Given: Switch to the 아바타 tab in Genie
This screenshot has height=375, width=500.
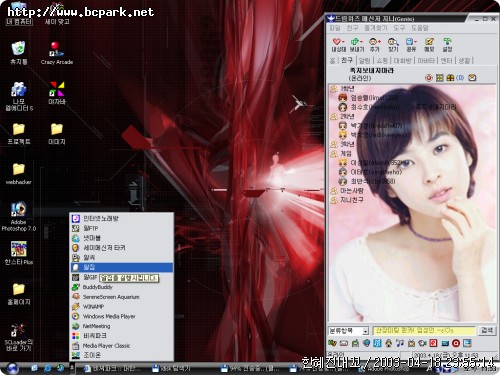Looking at the screenshot, I should 426,60.
